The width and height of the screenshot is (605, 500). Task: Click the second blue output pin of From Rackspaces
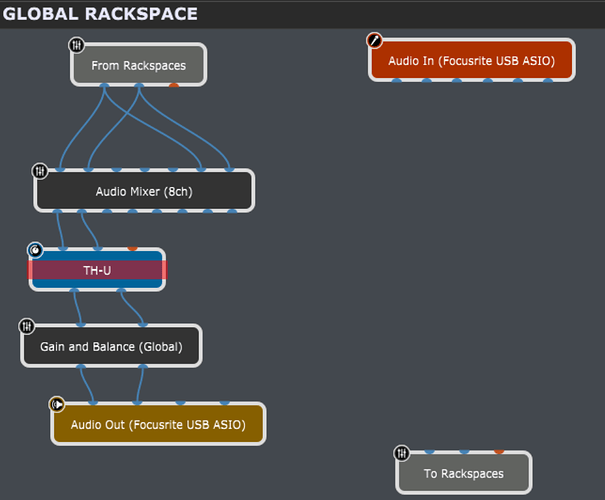139,85
